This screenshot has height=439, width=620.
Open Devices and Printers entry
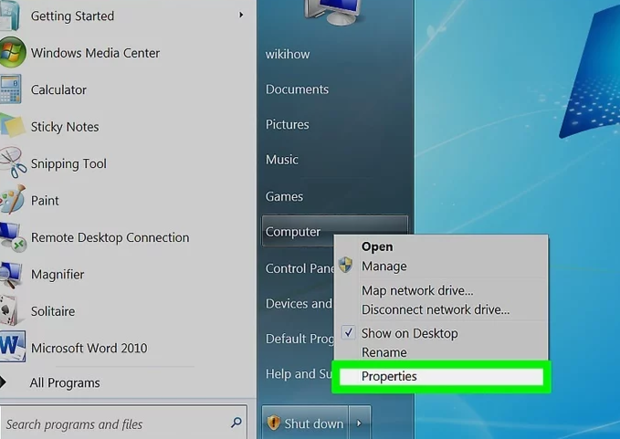tap(299, 304)
